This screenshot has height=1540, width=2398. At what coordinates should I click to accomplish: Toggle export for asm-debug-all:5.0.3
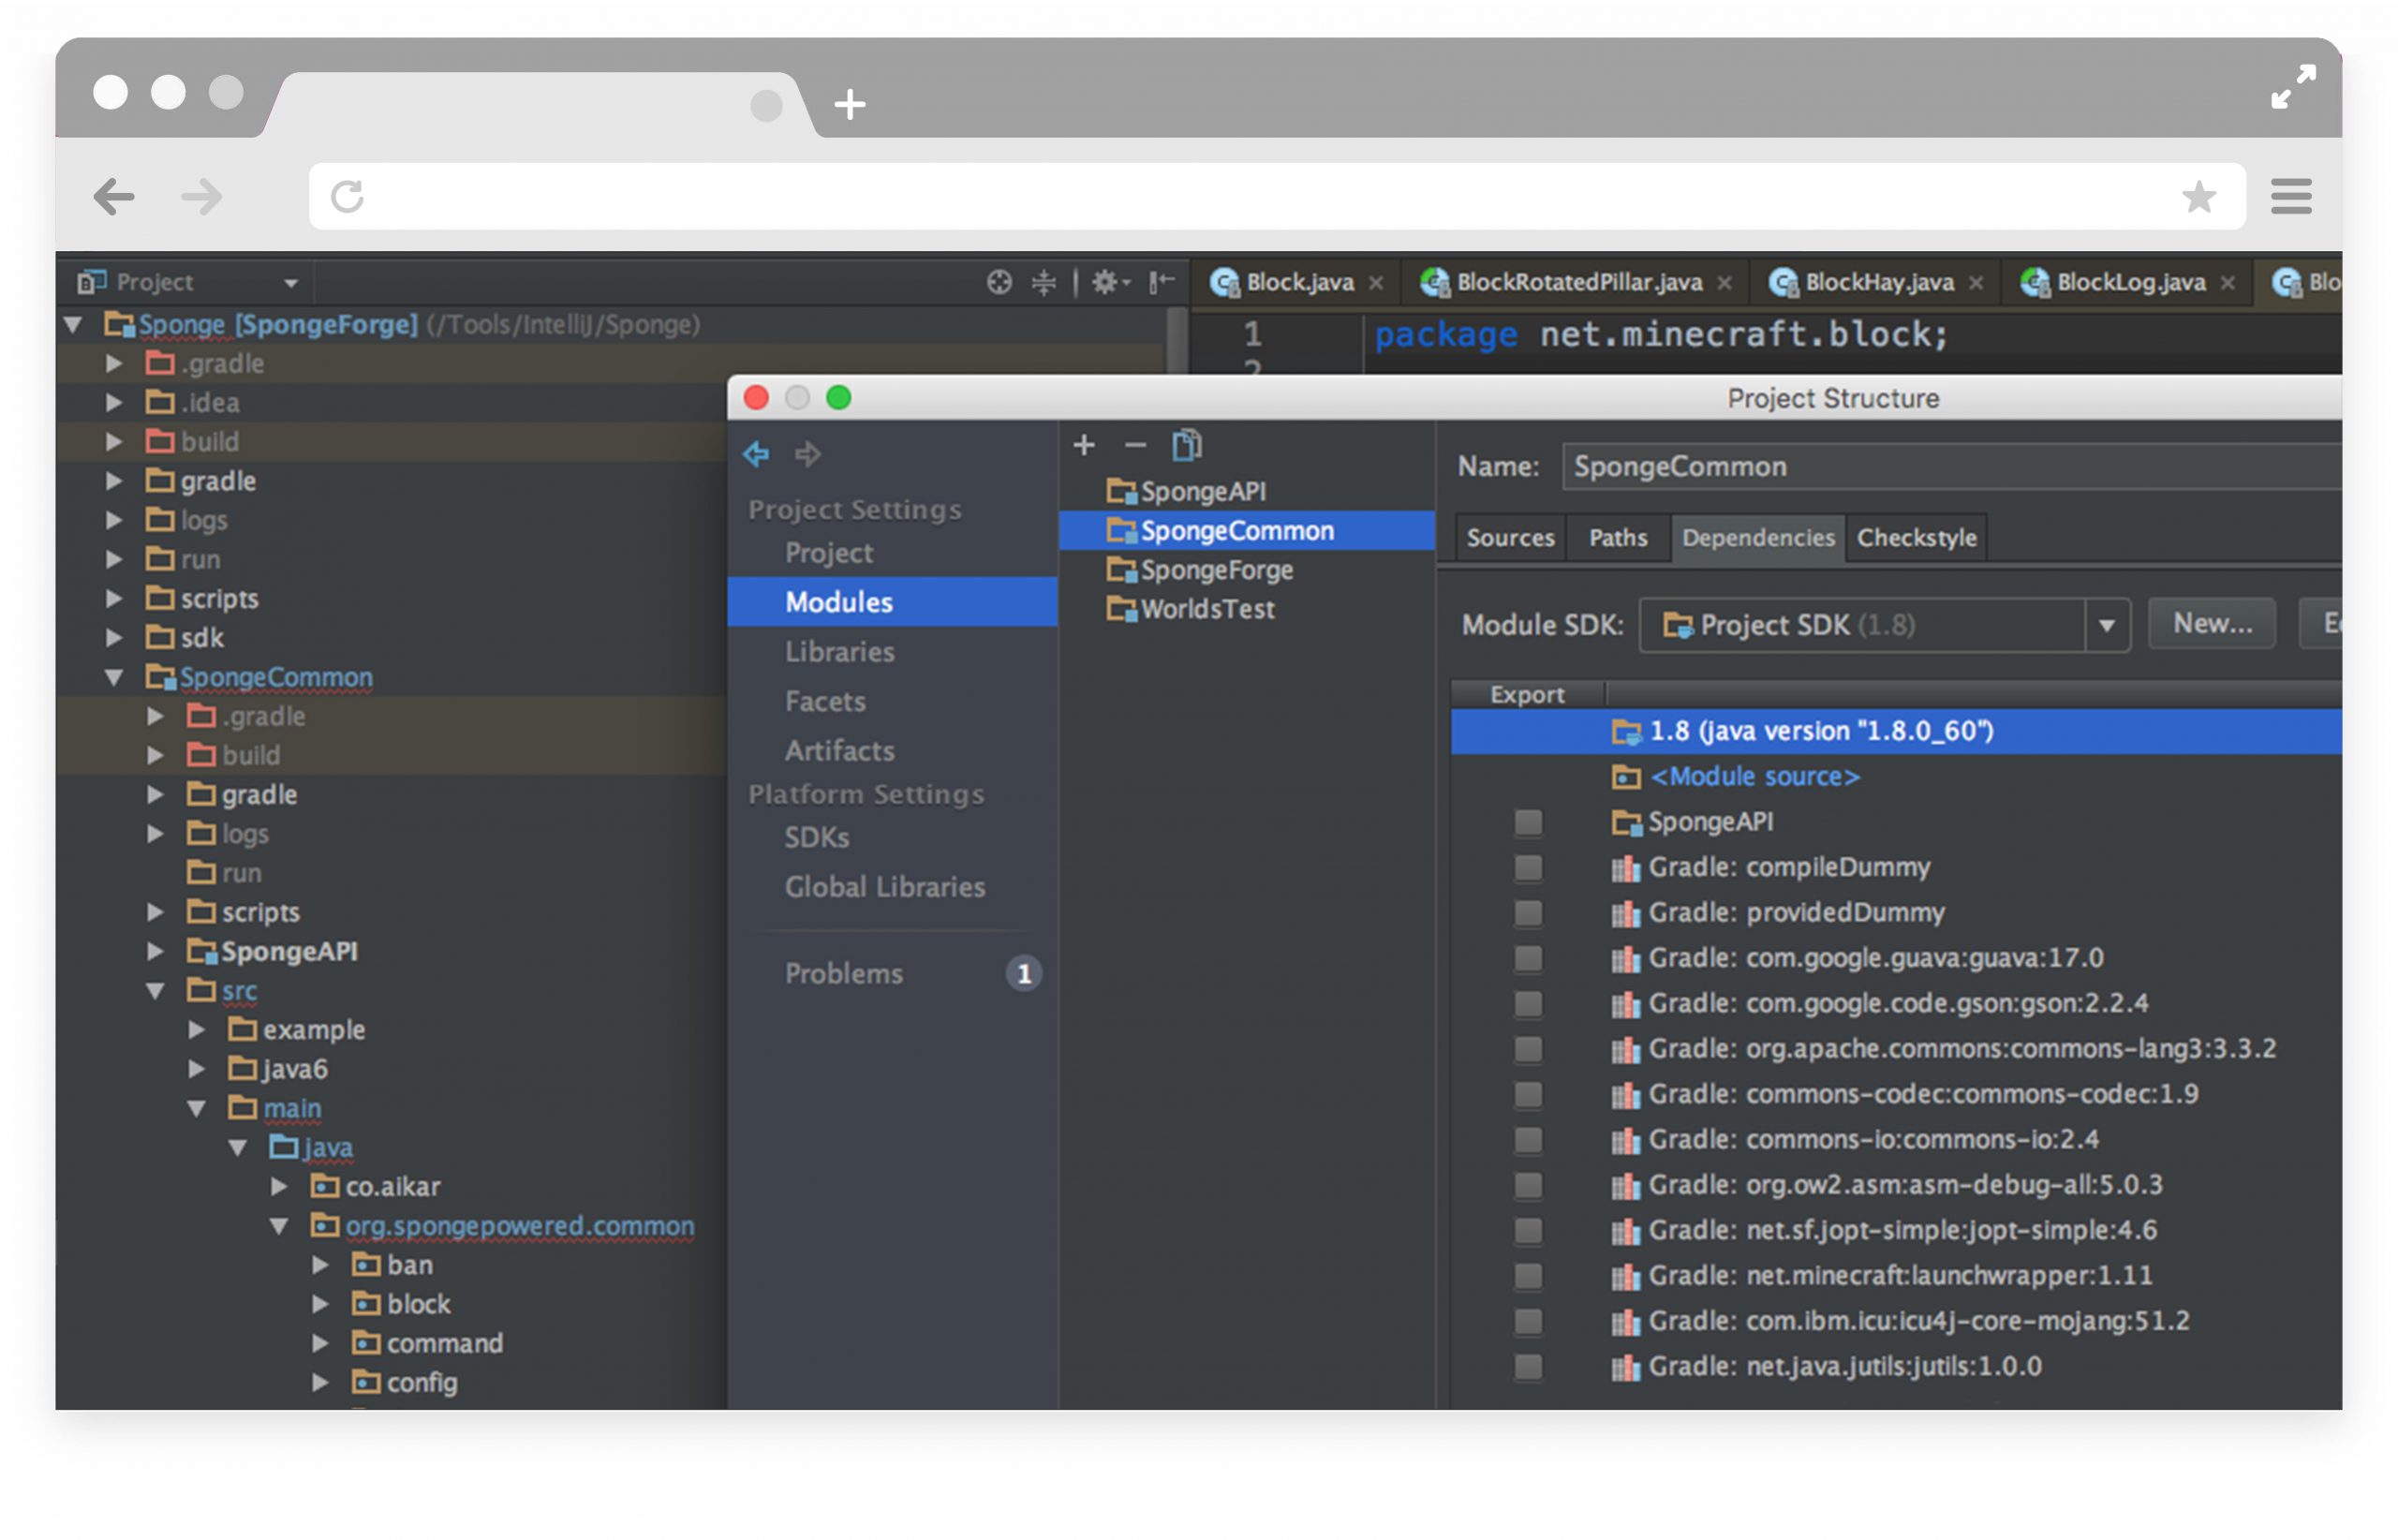tap(1528, 1186)
